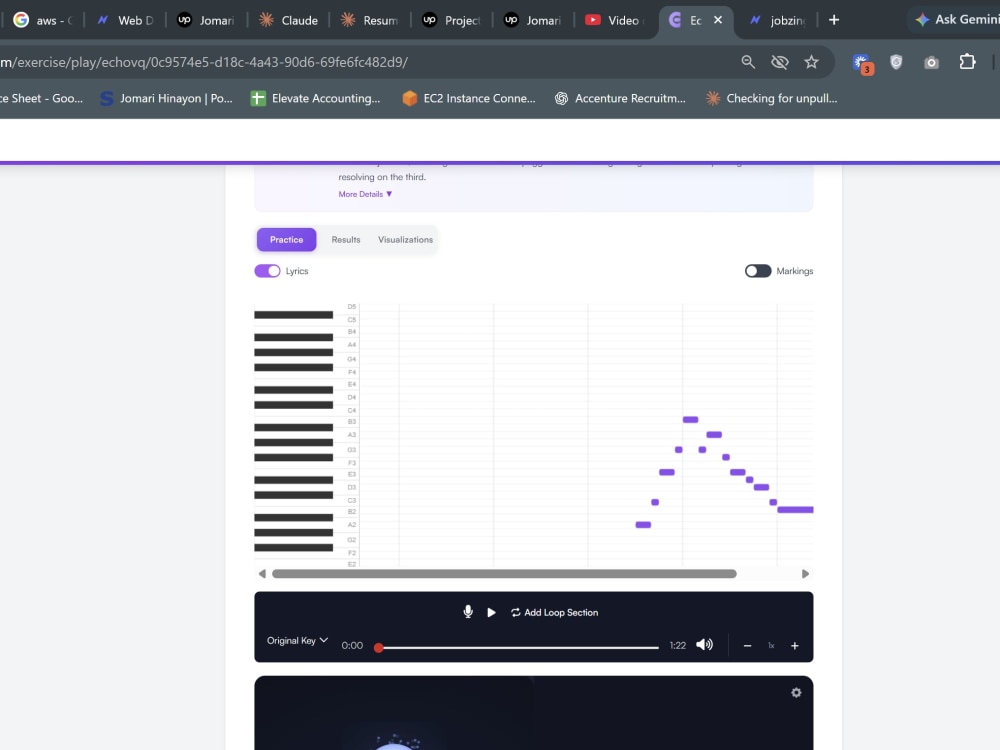
Task: Switch to the Claude browser tab
Action: click(x=289, y=20)
